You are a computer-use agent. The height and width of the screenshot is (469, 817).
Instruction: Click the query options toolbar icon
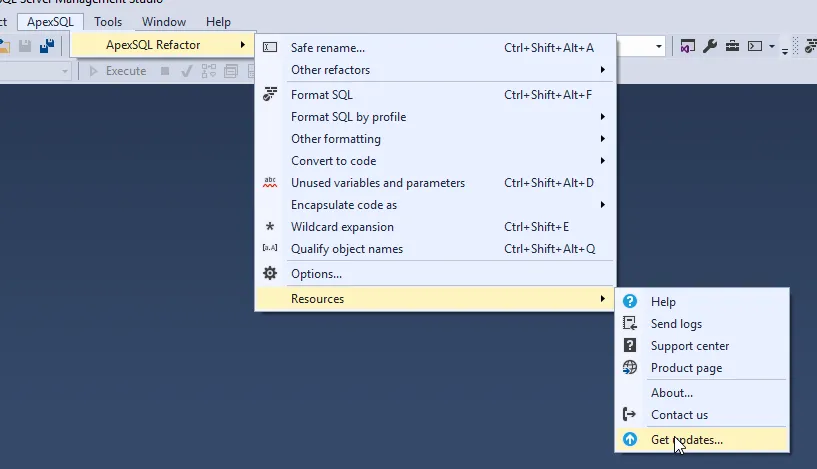pyautogui.click(x=230, y=71)
